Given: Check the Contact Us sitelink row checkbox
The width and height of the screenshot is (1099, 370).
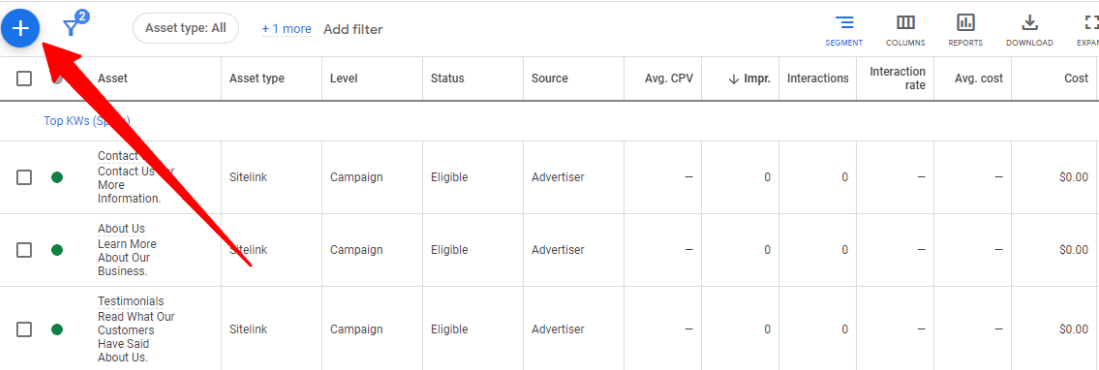Looking at the screenshot, I should [24, 177].
